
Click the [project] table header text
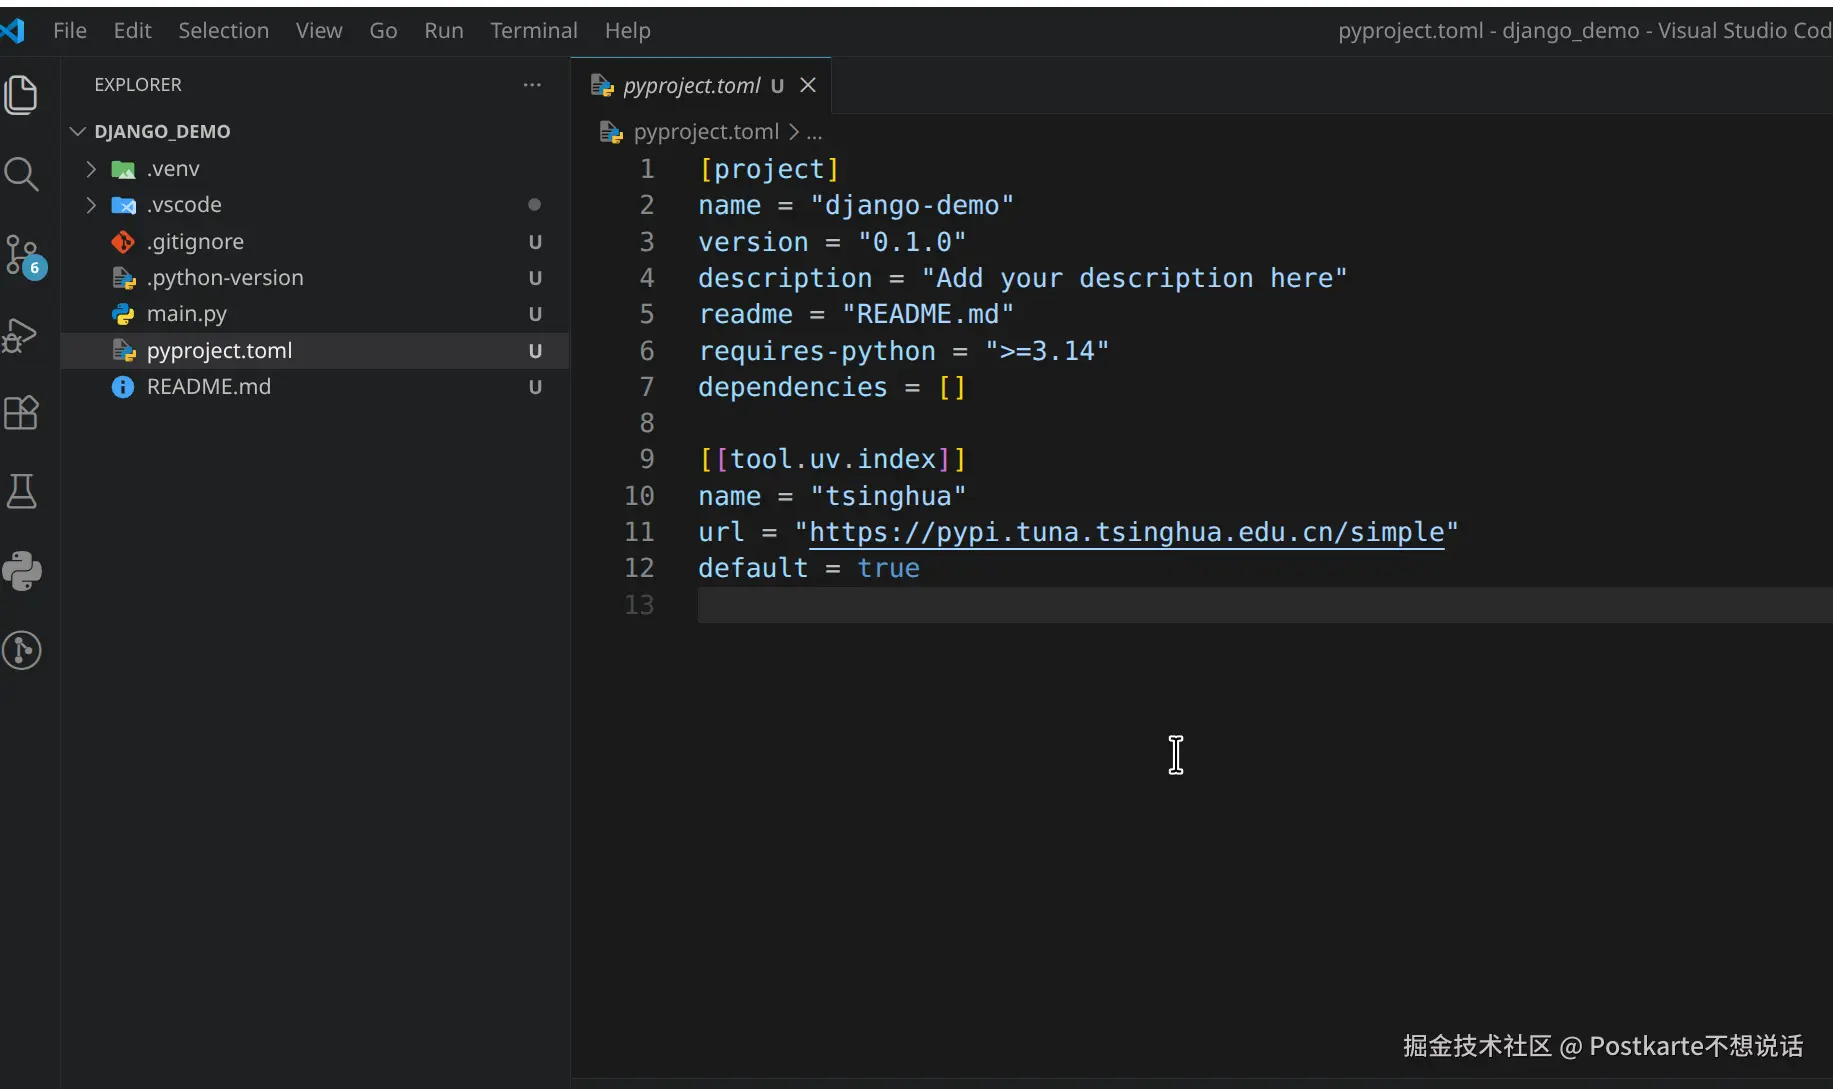point(769,169)
